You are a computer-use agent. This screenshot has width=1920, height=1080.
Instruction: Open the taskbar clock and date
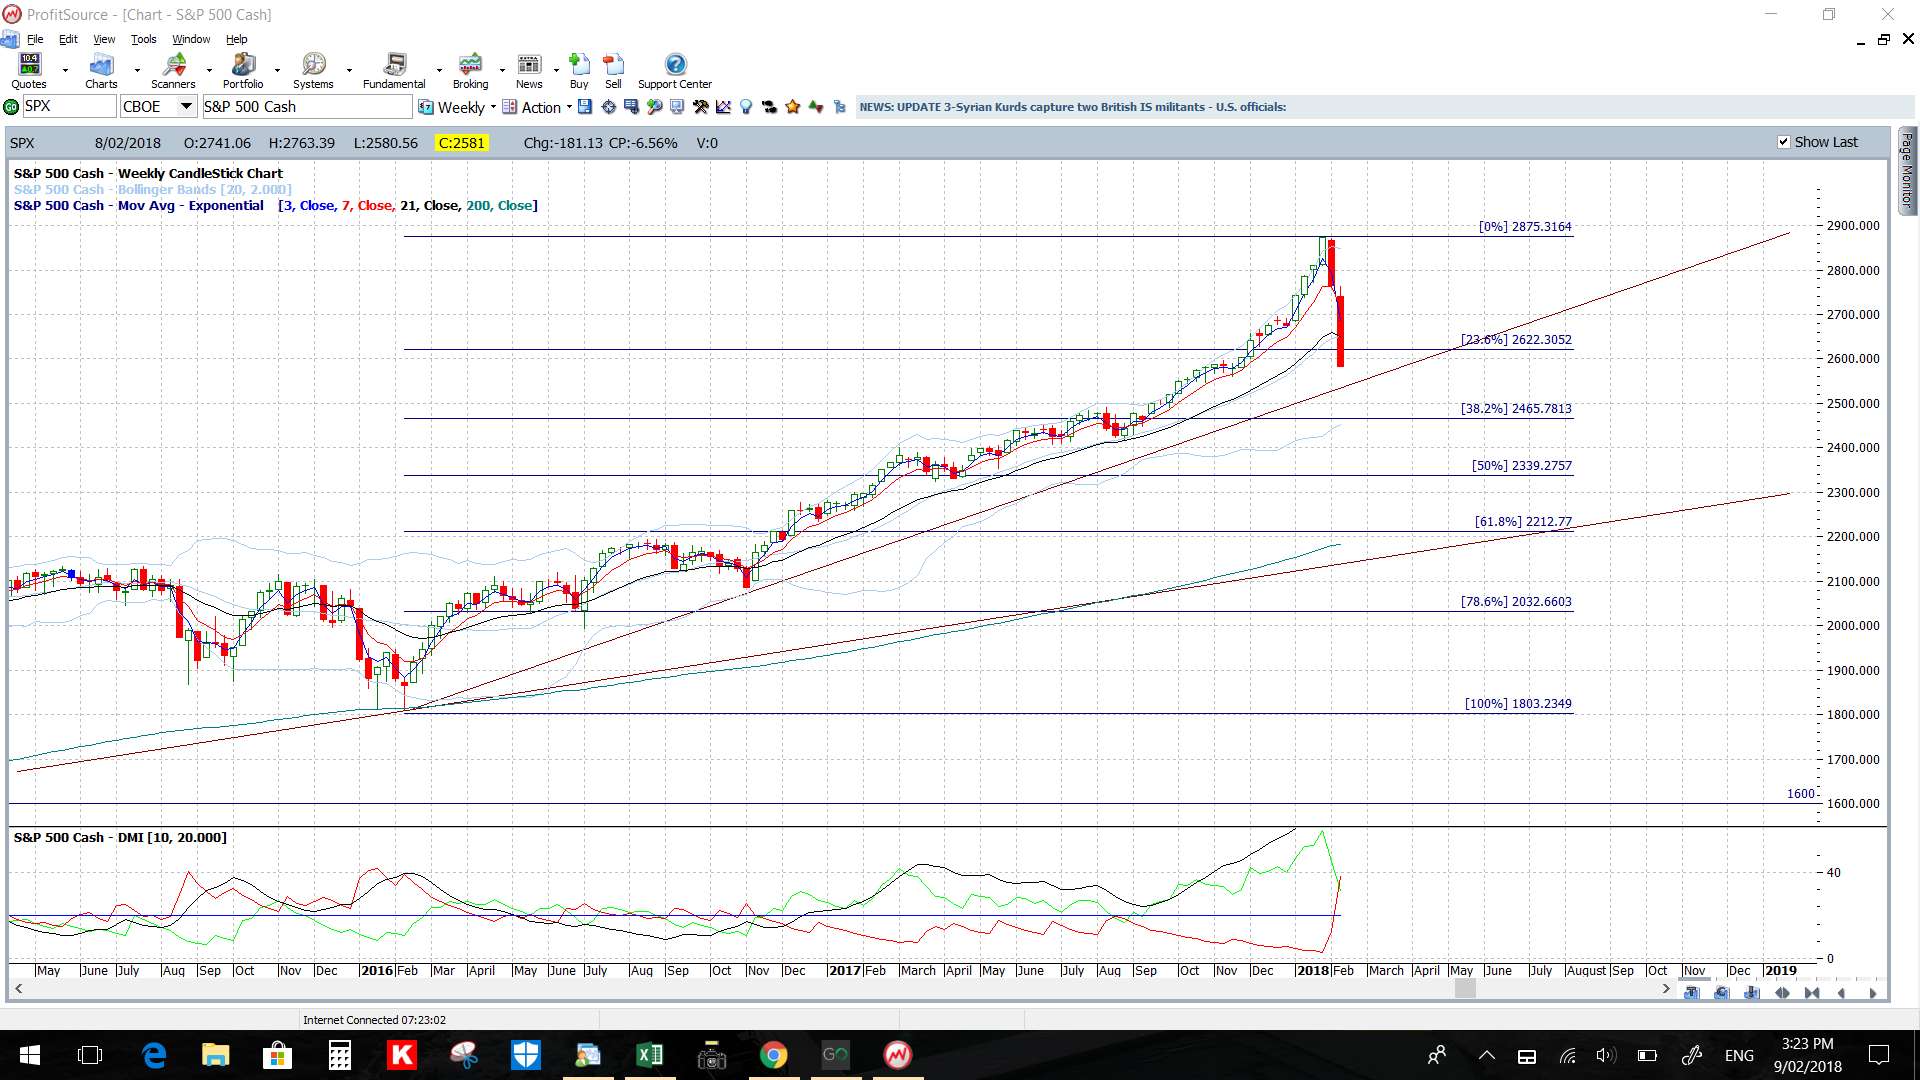point(1807,1055)
